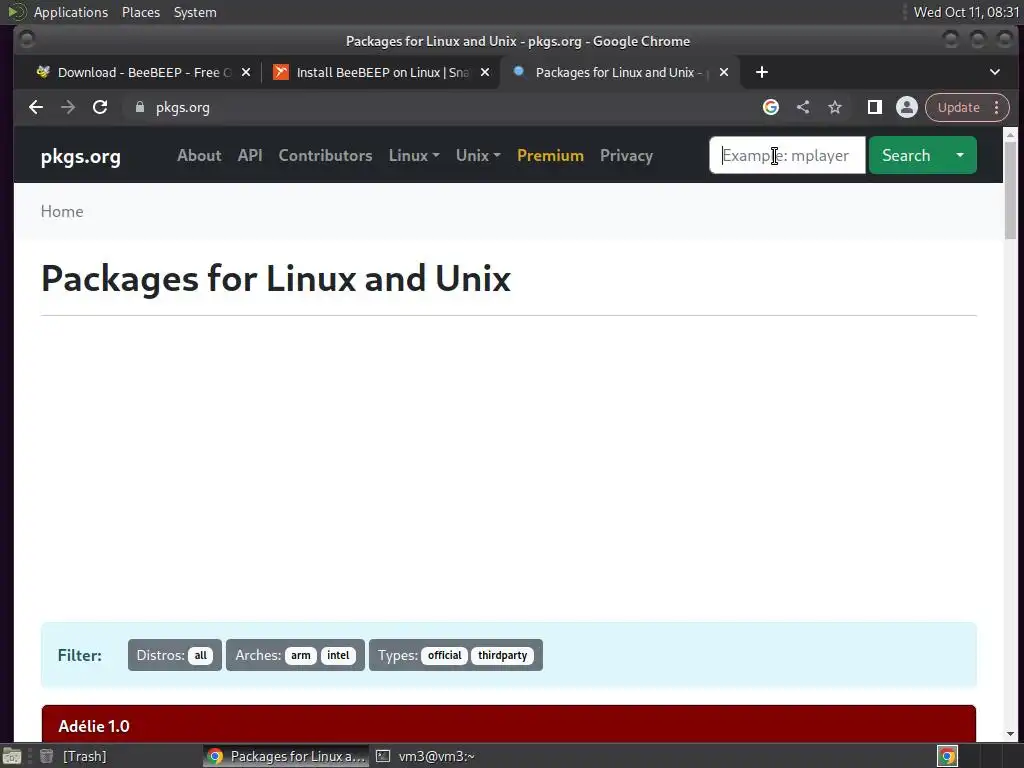Switch to Install BeeBEEP on Linux tab

pos(382,72)
